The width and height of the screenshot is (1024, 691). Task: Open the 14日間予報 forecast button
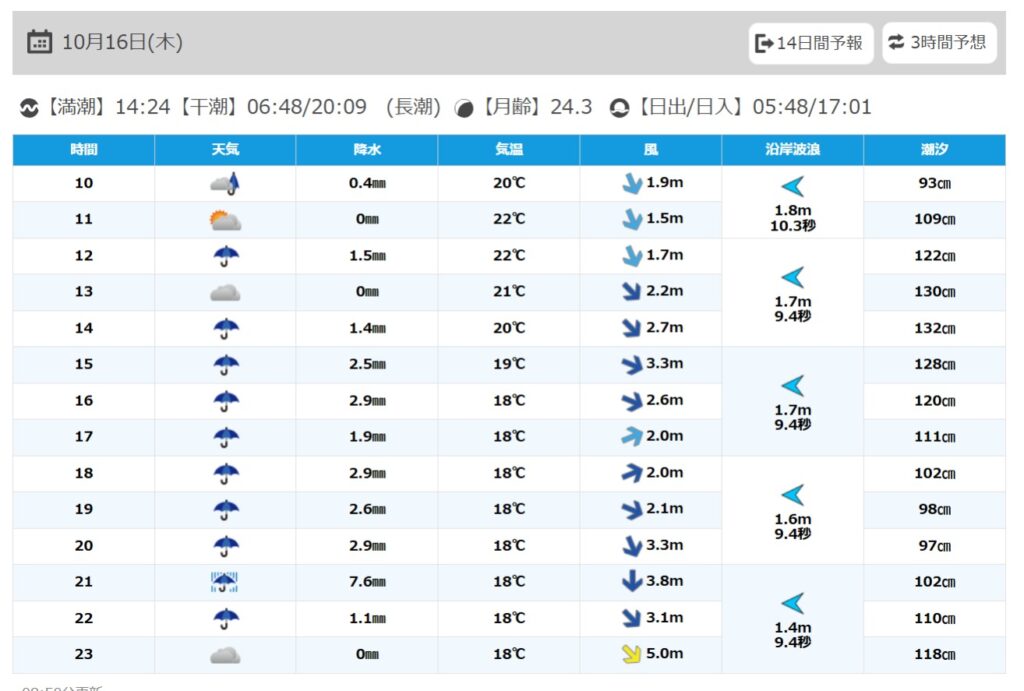810,43
